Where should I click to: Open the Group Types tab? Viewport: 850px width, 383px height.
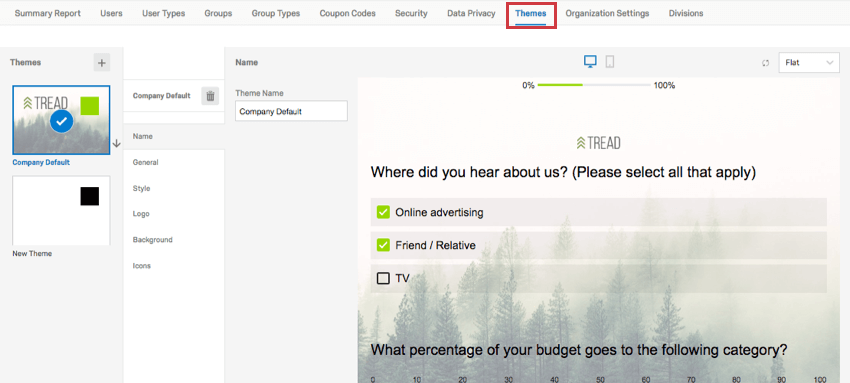275,14
